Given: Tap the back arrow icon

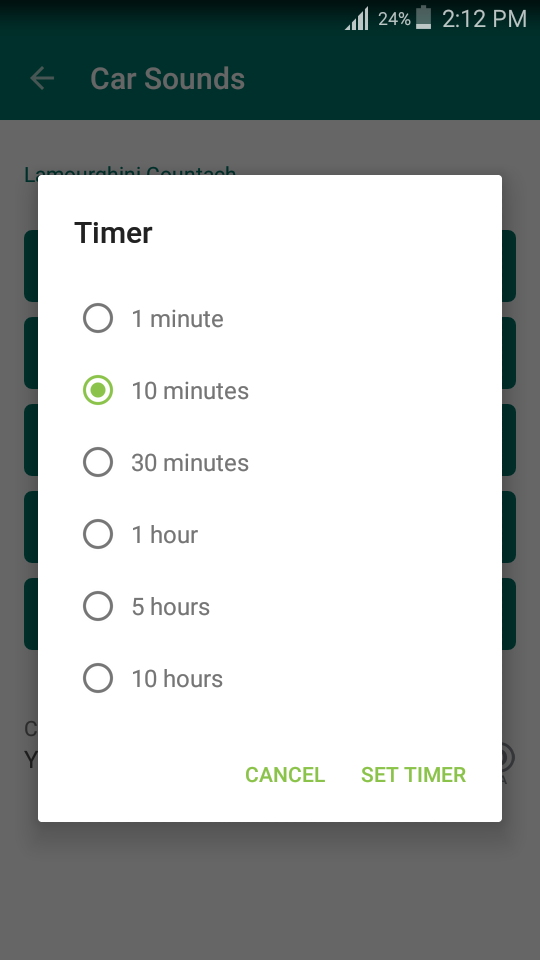Looking at the screenshot, I should point(42,78).
